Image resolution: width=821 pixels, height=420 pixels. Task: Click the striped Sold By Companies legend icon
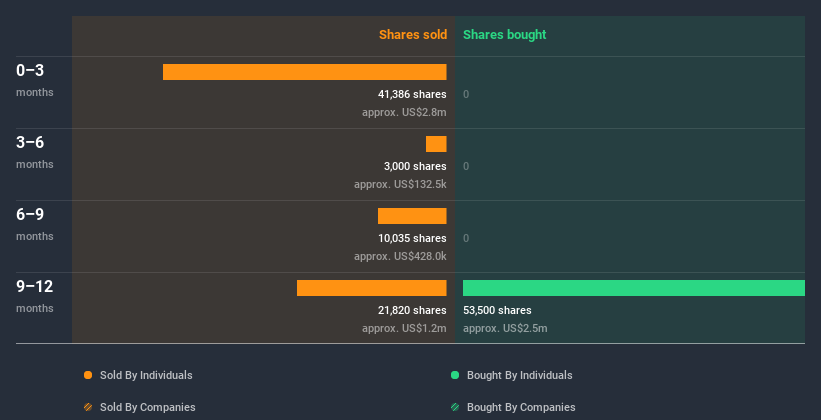pyautogui.click(x=88, y=407)
